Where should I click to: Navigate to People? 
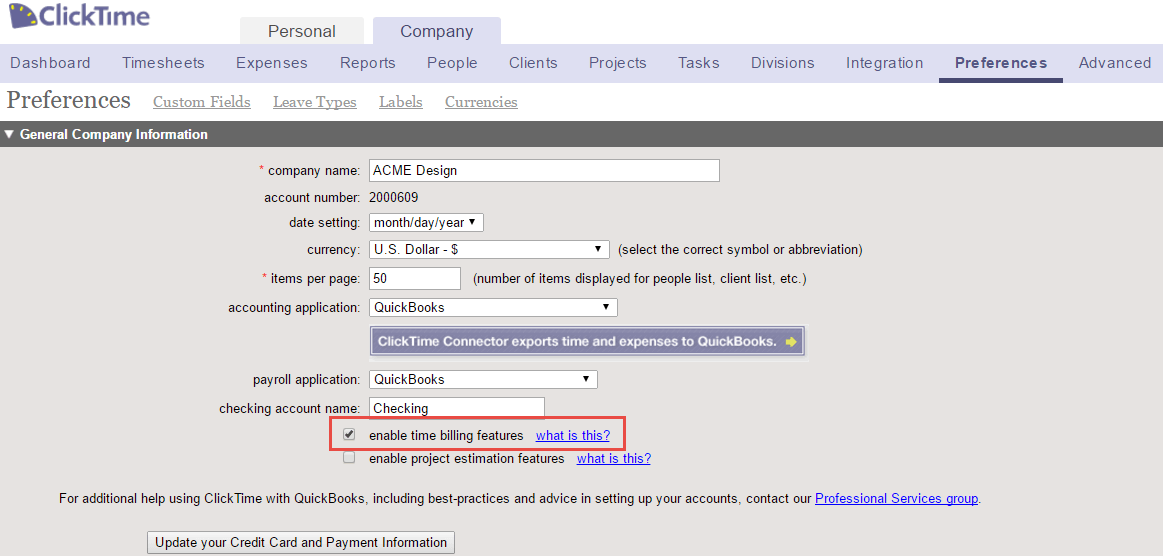point(452,63)
